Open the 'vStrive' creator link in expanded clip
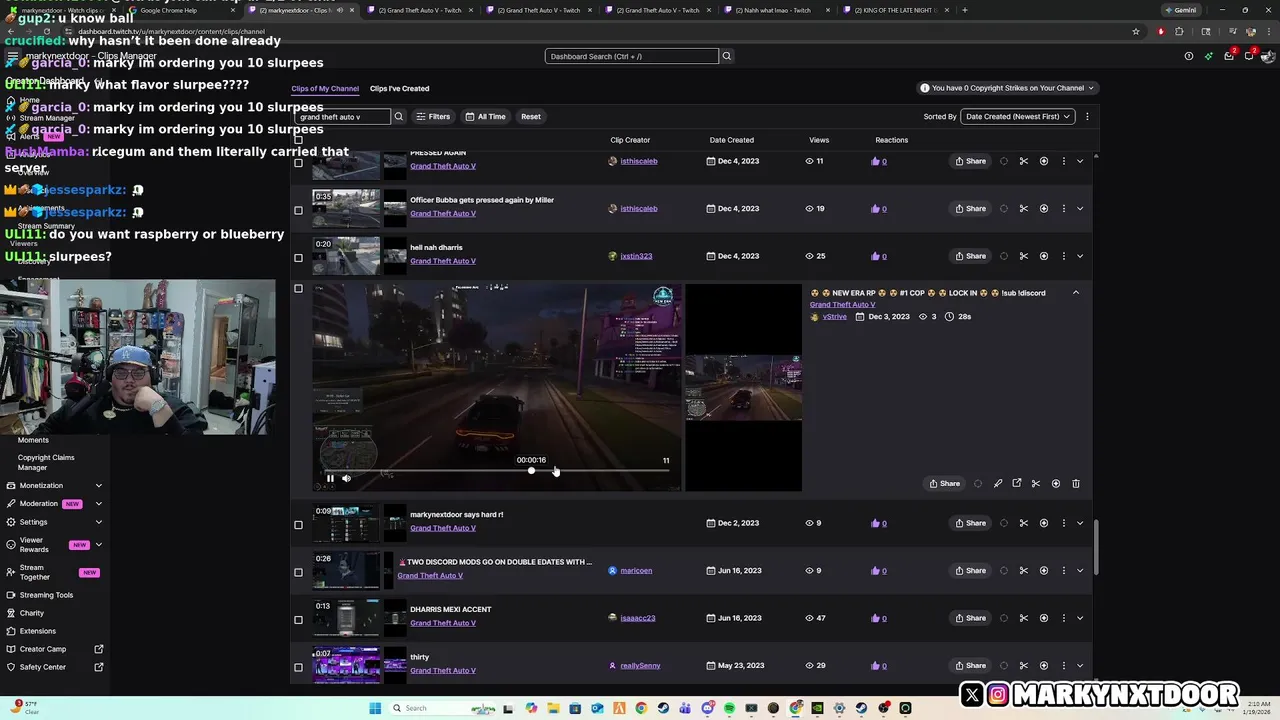This screenshot has height=720, width=1280. (835, 316)
